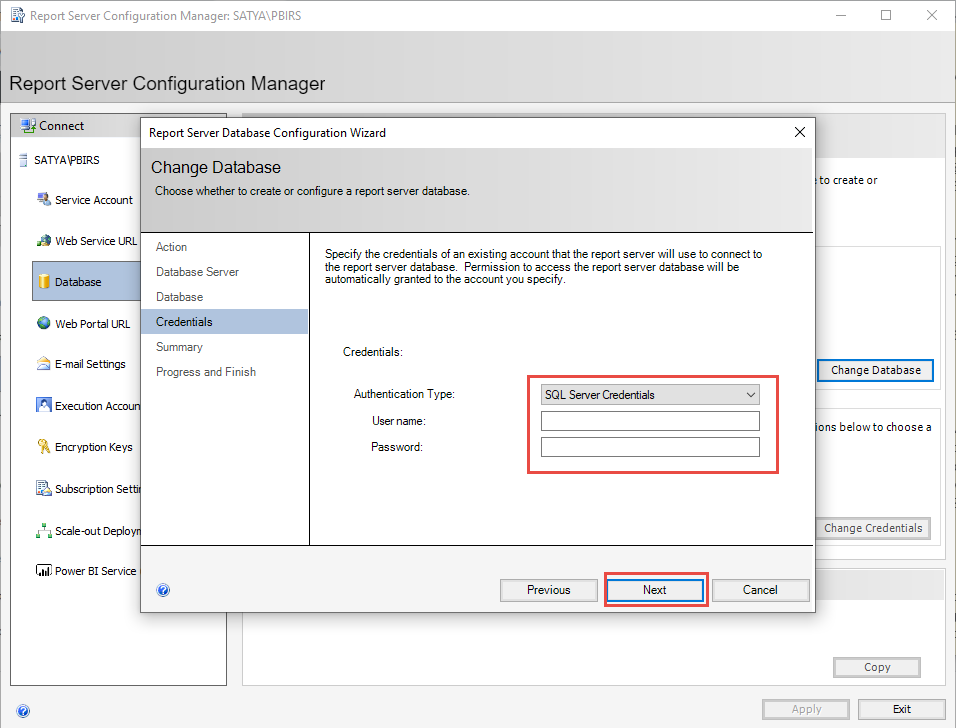Open Power BI Service settings
956x728 pixels.
[93, 570]
